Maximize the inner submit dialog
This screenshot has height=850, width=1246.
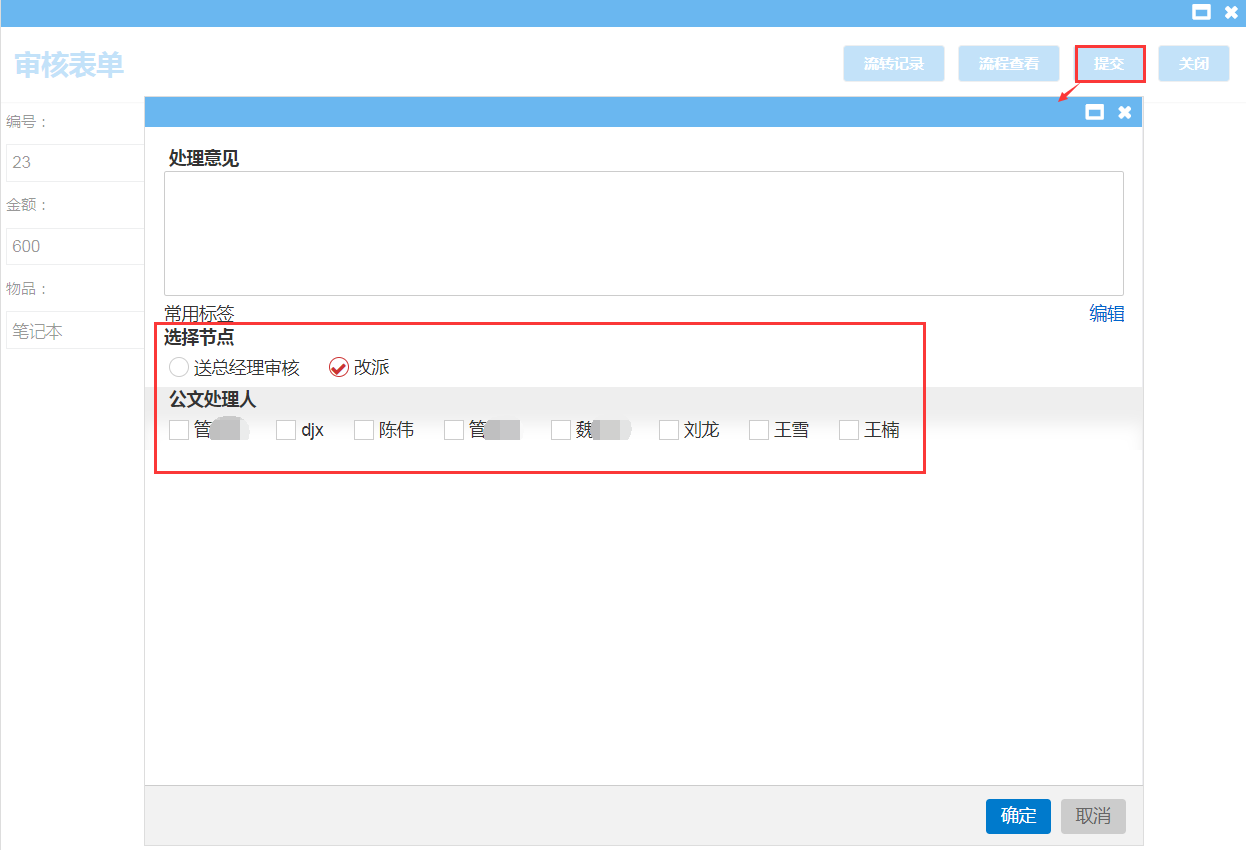[1095, 112]
